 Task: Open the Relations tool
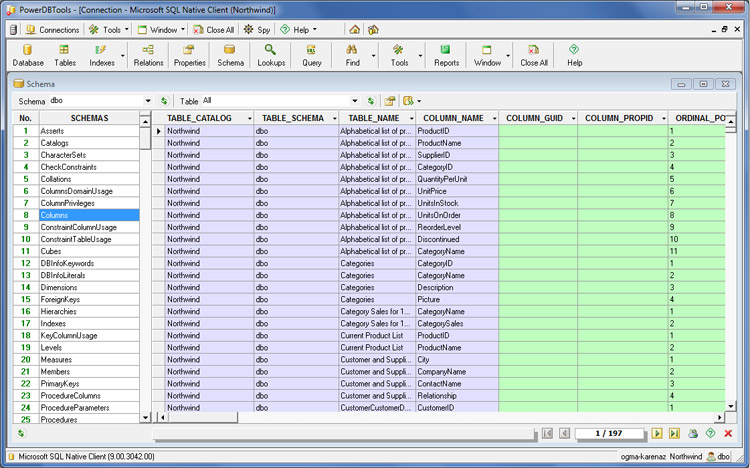(148, 54)
